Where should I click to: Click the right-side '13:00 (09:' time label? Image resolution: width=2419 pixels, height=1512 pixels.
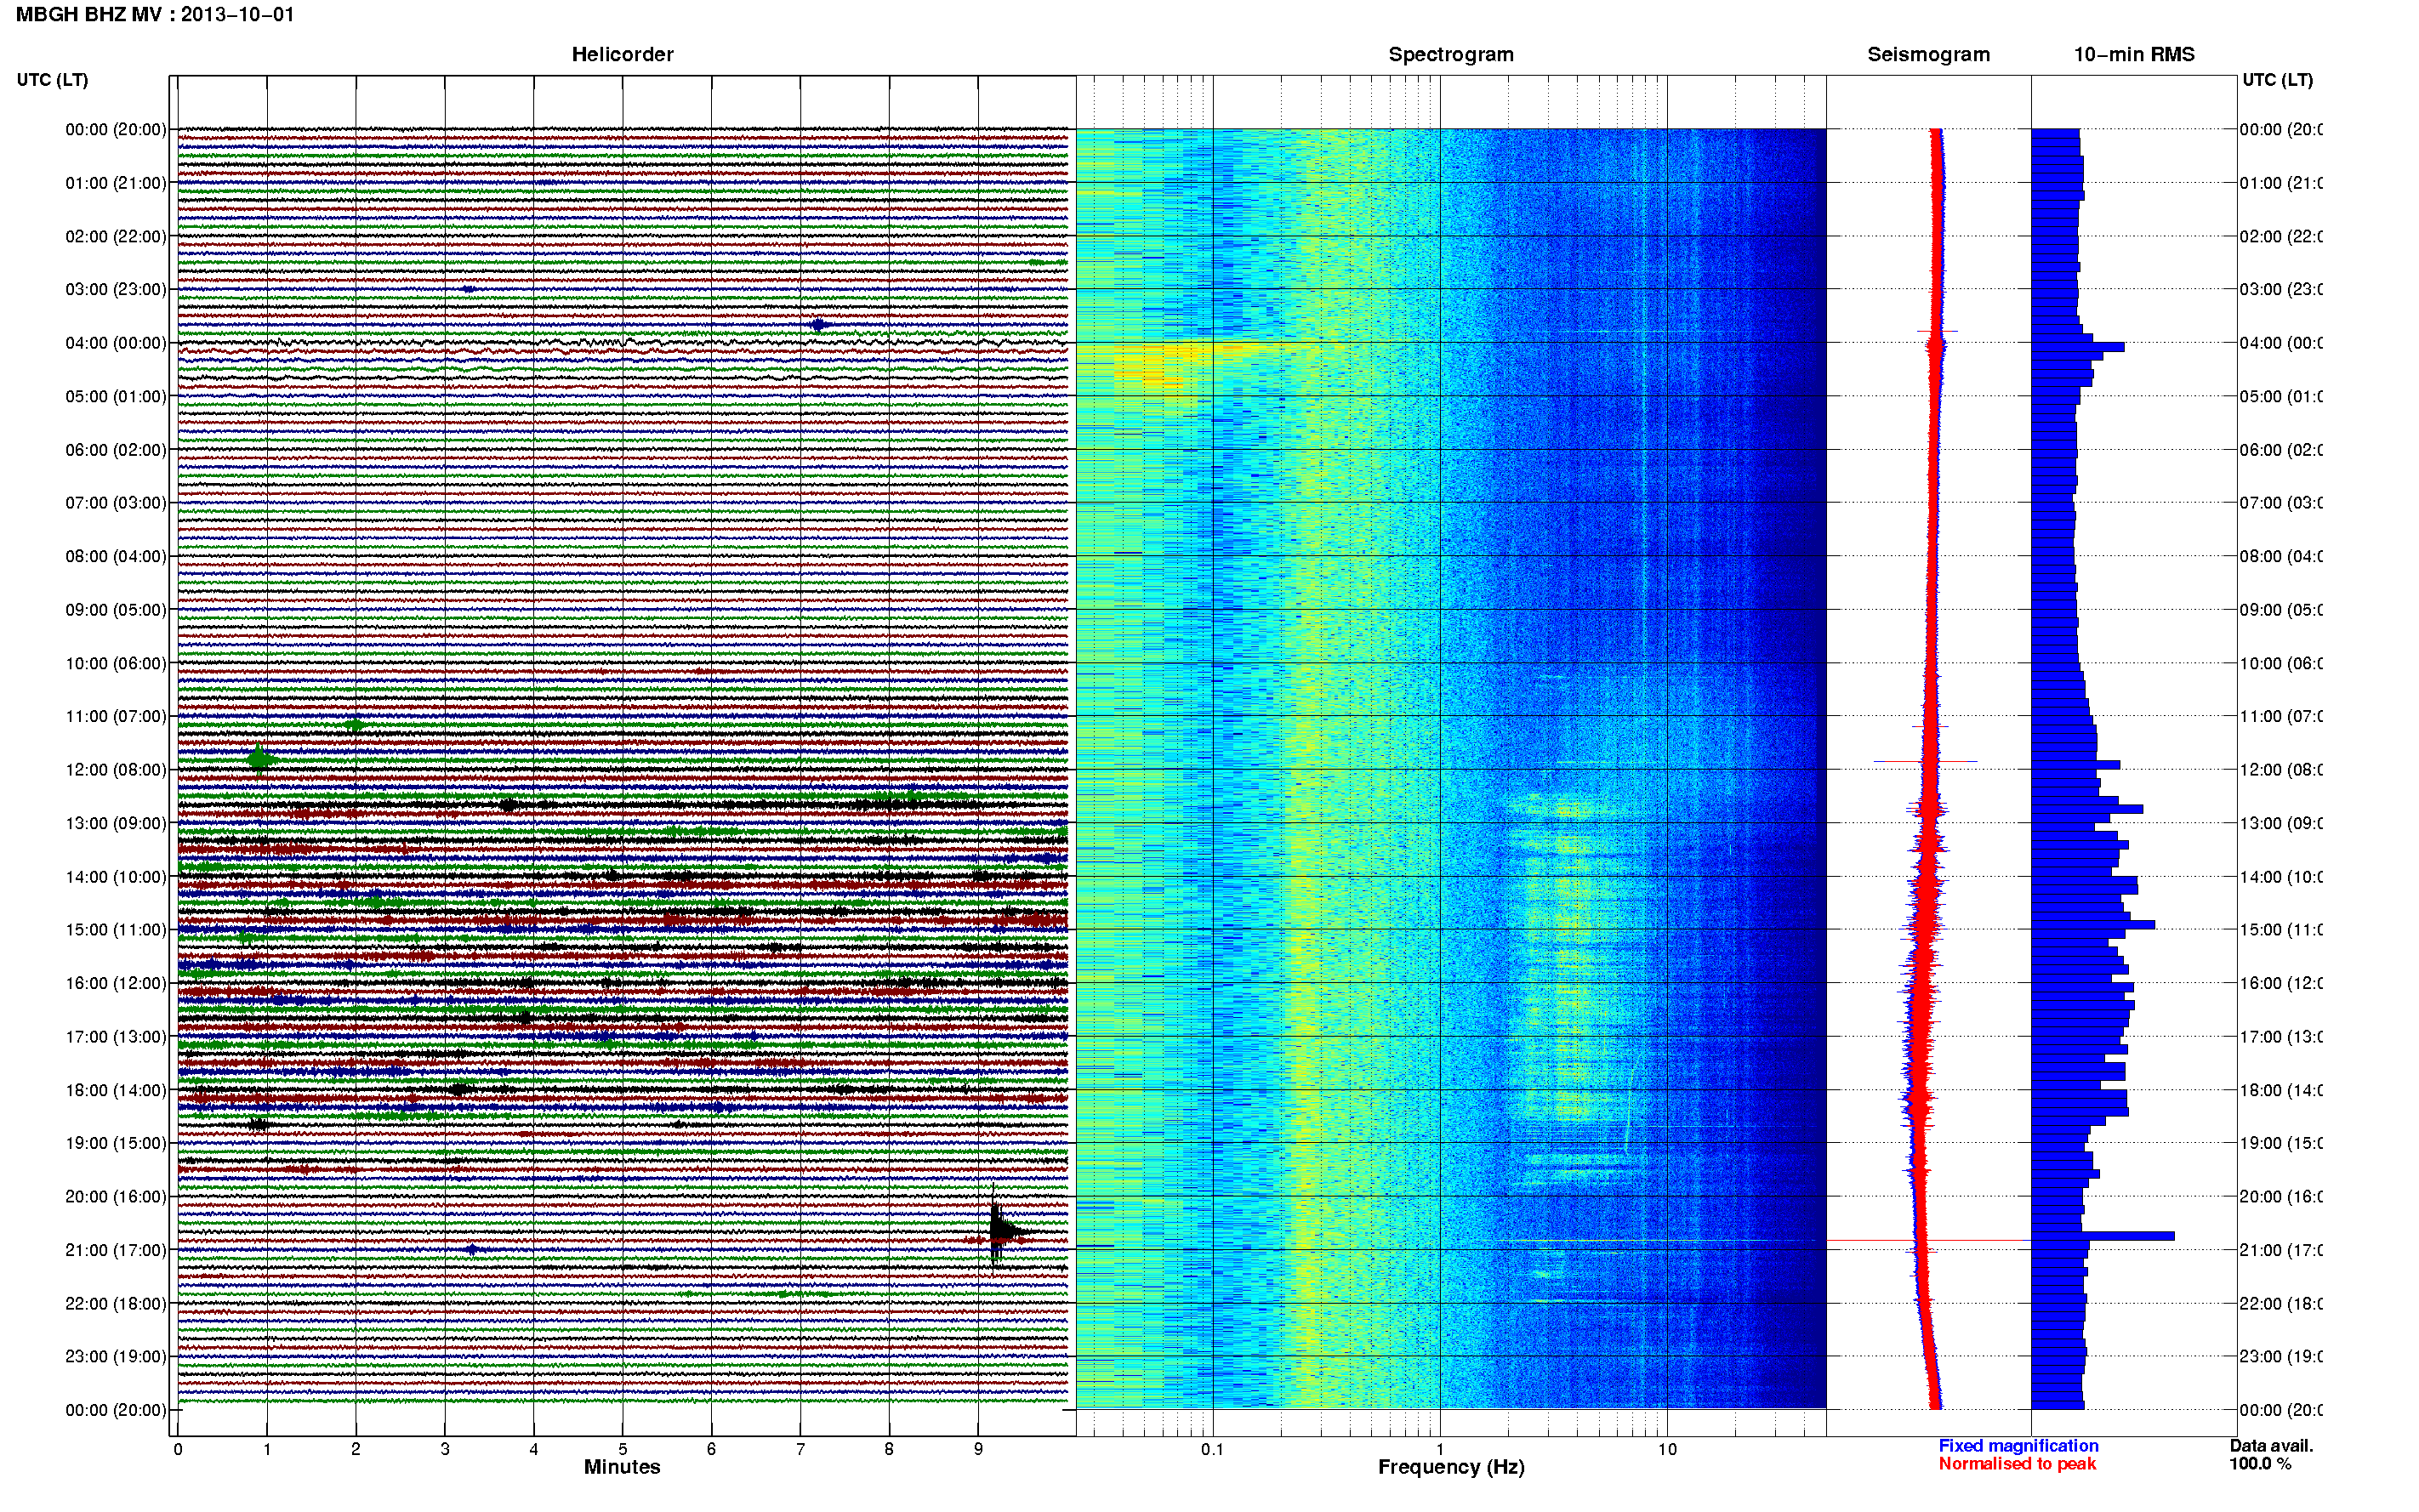pyautogui.click(x=2281, y=823)
